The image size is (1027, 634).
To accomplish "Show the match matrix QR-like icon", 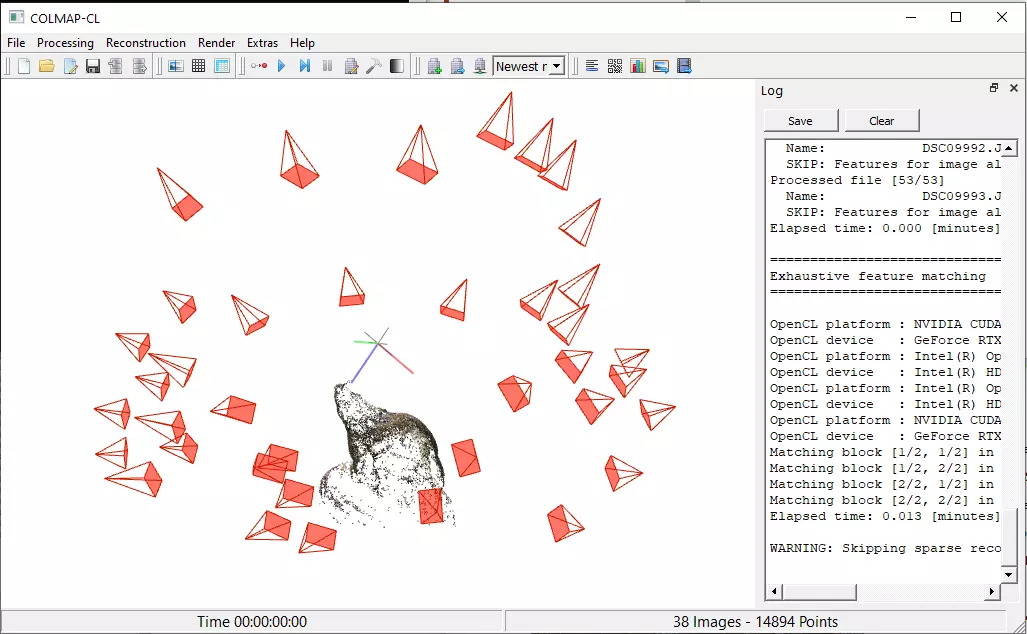I will [x=614, y=67].
